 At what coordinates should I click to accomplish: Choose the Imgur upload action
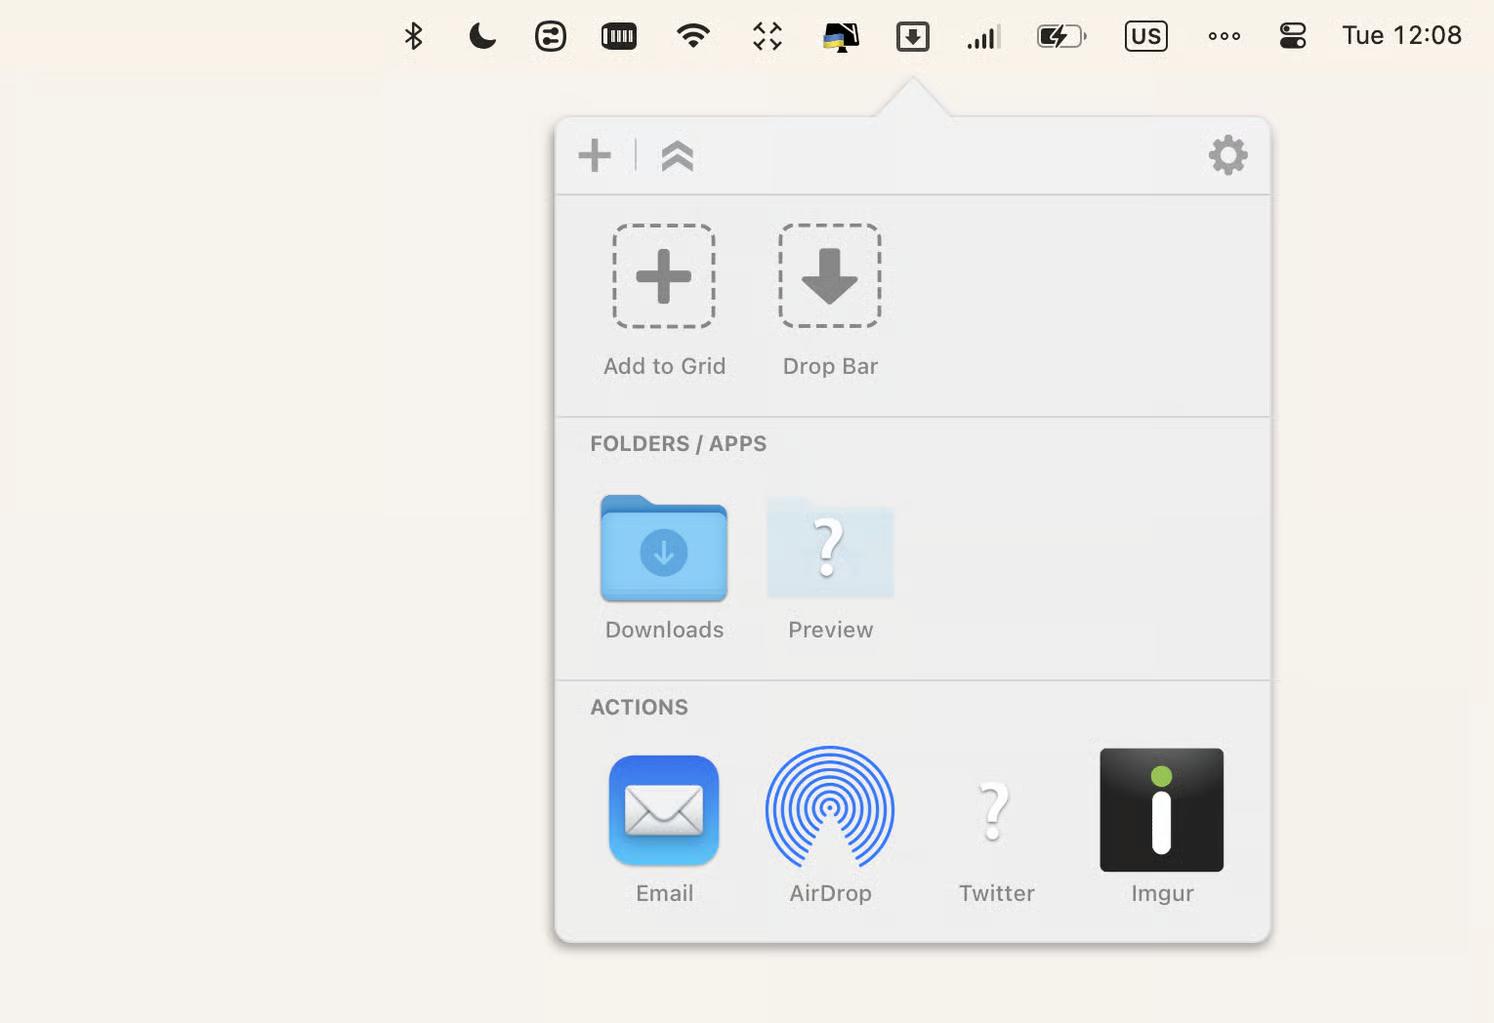pyautogui.click(x=1161, y=810)
